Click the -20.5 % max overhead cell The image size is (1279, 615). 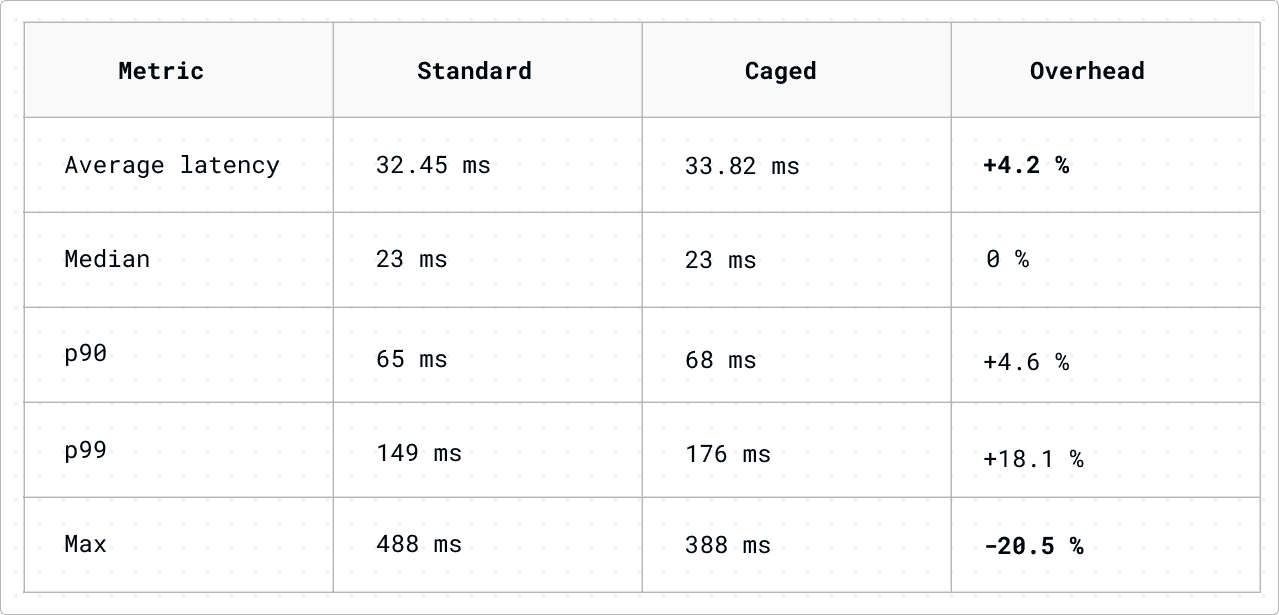pyautogui.click(x=1033, y=546)
